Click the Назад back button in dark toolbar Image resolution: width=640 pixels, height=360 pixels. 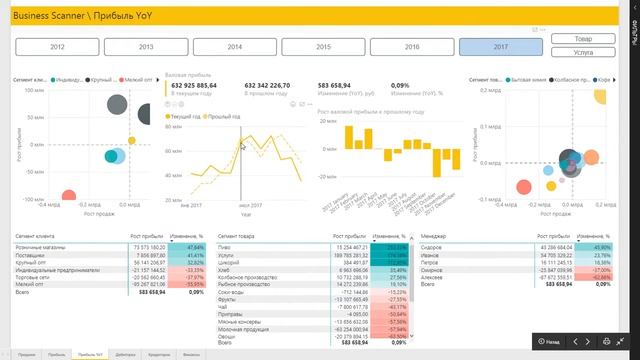click(x=549, y=342)
